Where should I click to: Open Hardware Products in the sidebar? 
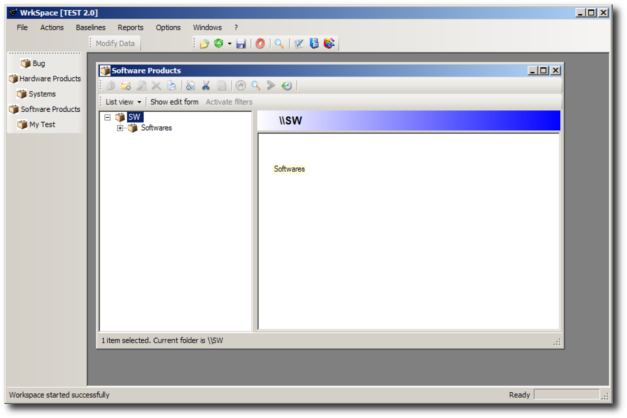[45, 78]
